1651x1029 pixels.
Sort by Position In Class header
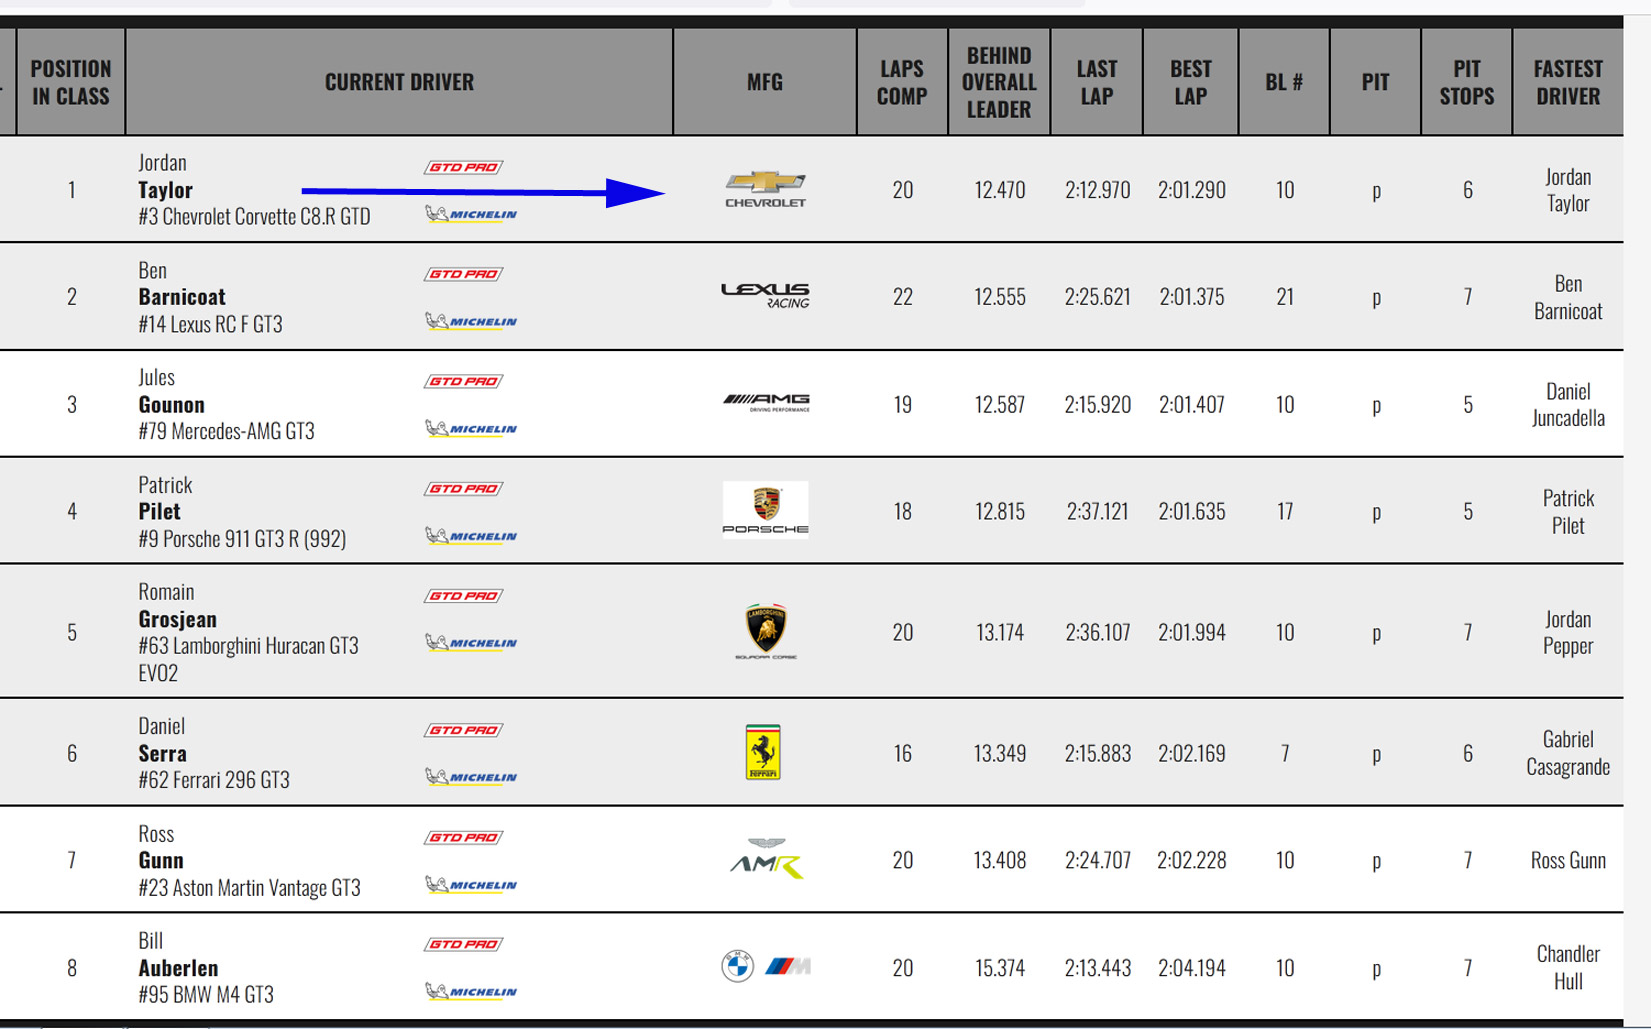70,82
